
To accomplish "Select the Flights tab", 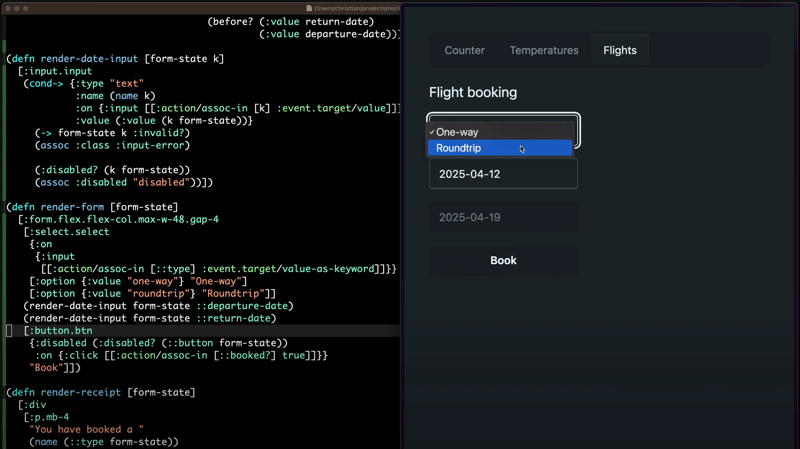I will coord(620,51).
